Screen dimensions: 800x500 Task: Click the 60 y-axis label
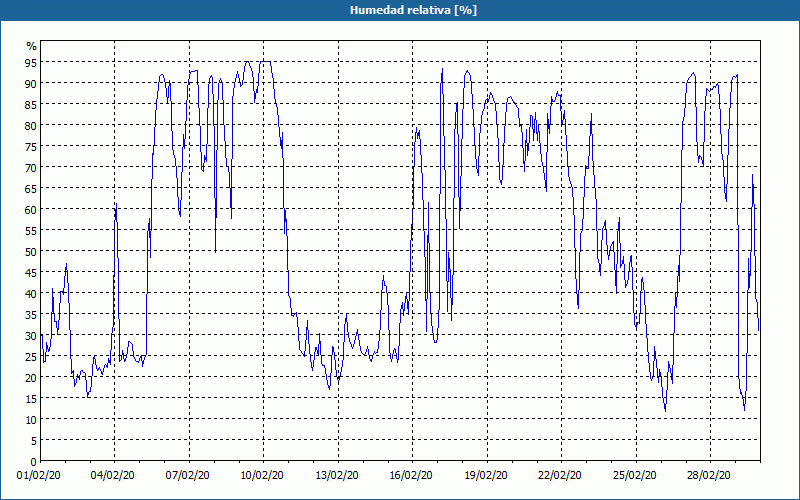point(31,210)
